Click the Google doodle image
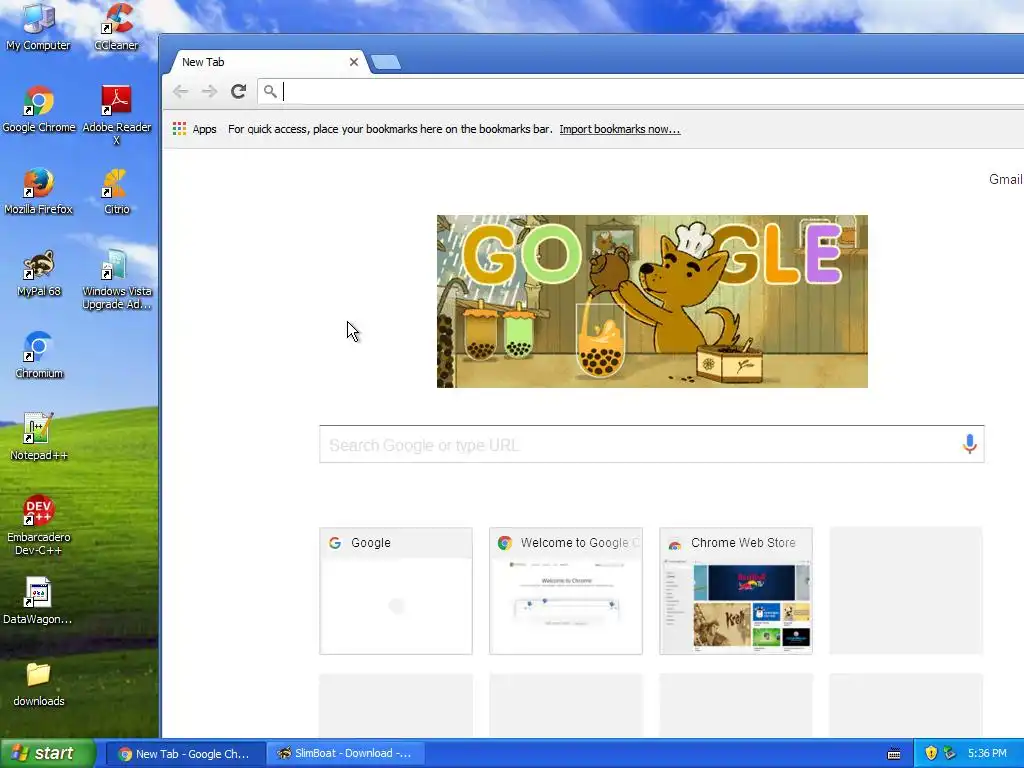This screenshot has width=1024, height=768. pyautogui.click(x=652, y=301)
